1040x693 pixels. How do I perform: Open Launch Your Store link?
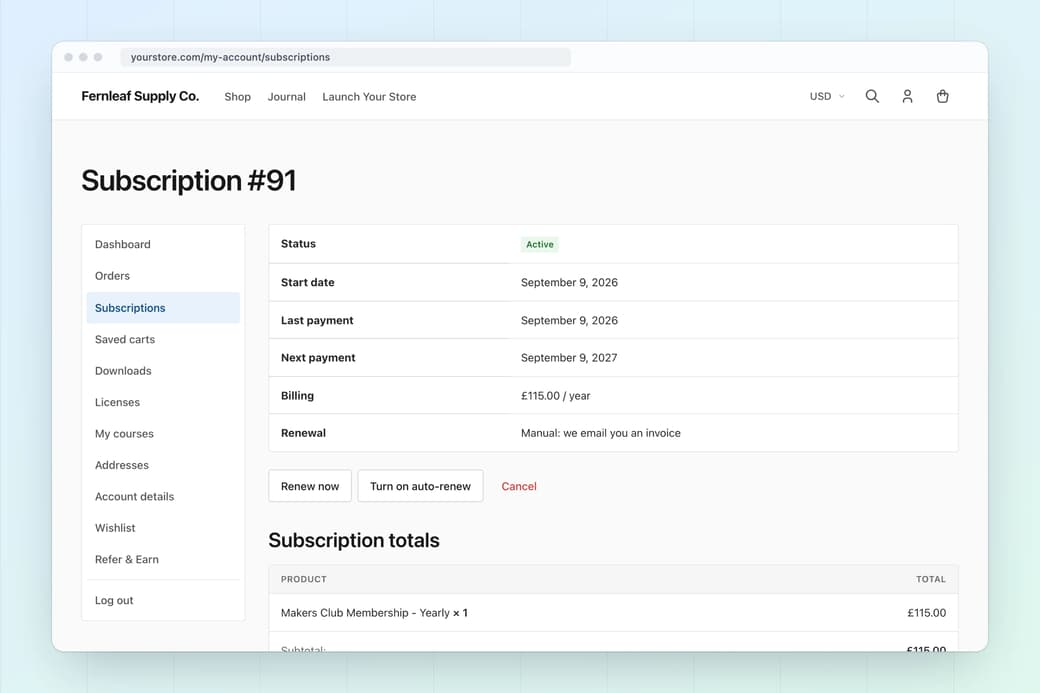369,97
